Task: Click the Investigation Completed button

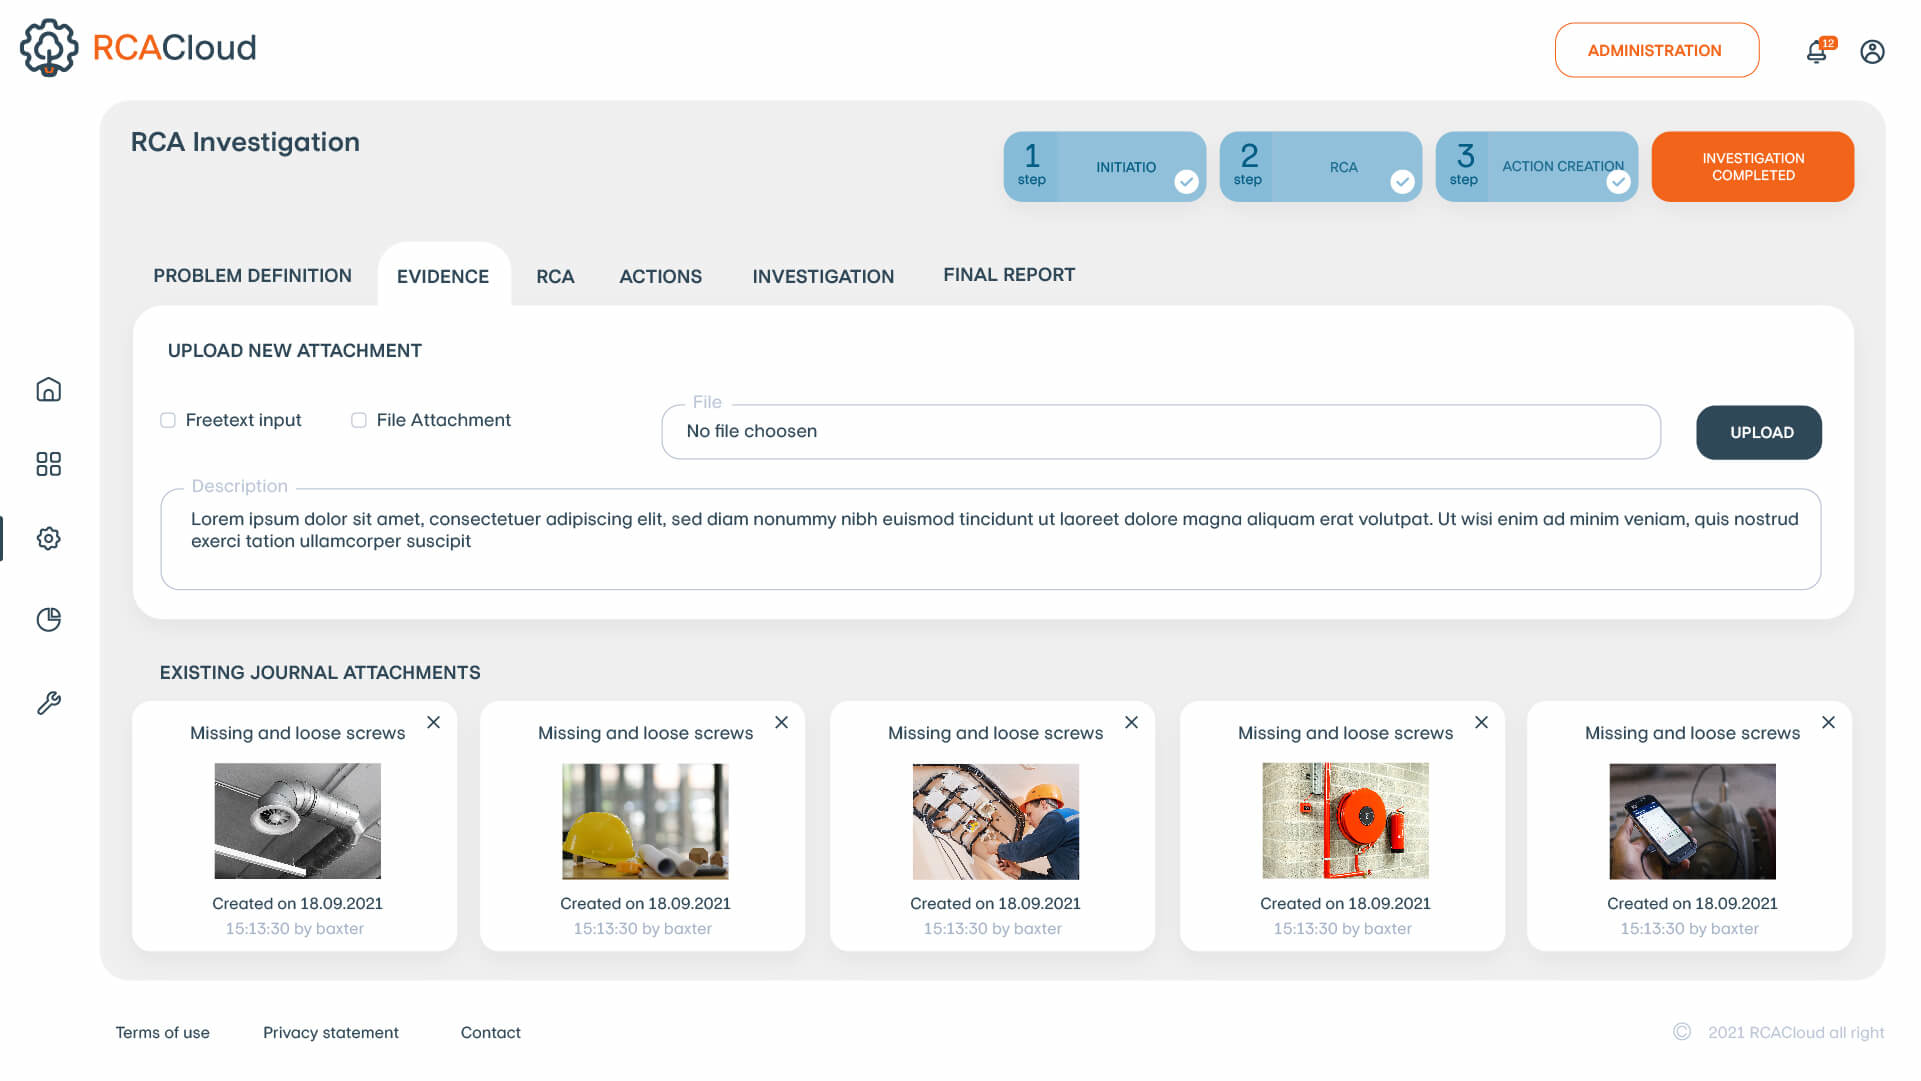Action: [1753, 166]
